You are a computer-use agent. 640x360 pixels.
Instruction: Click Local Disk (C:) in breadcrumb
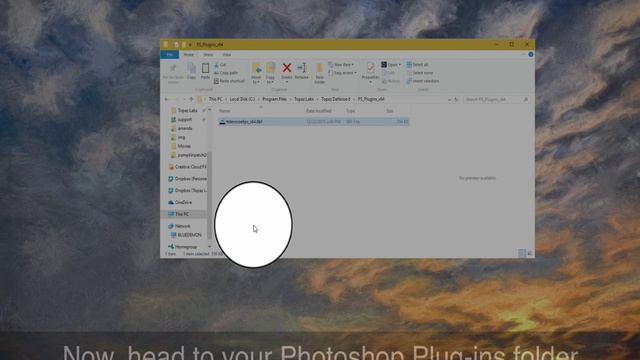[242, 99]
